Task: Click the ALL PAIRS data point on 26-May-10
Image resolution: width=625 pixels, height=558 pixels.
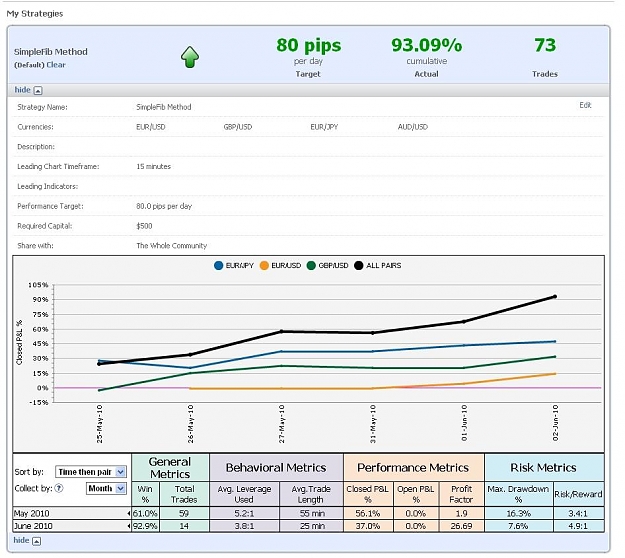Action: click(190, 355)
